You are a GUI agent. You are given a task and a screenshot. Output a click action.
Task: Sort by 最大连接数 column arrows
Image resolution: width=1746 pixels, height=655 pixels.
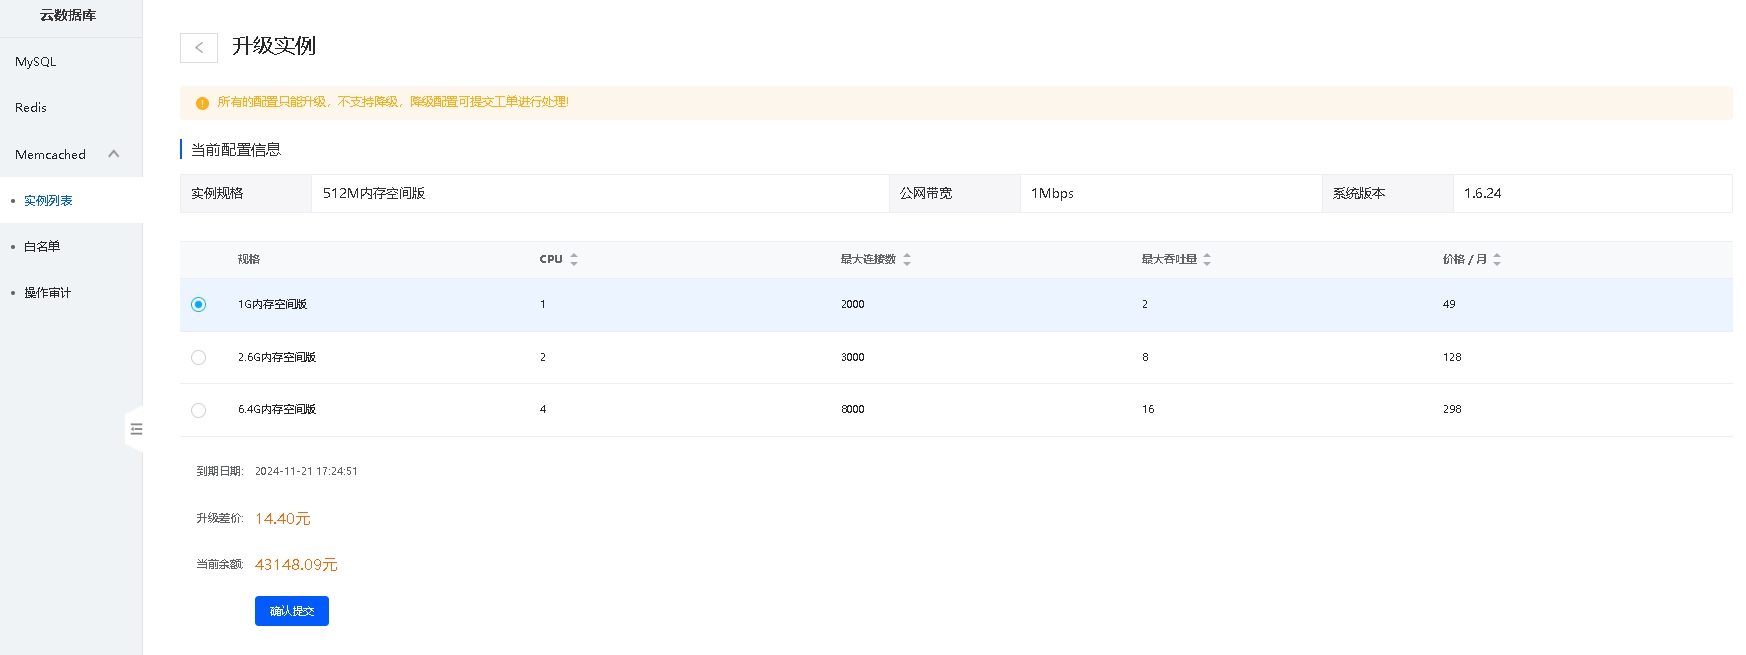pyautogui.click(x=907, y=259)
